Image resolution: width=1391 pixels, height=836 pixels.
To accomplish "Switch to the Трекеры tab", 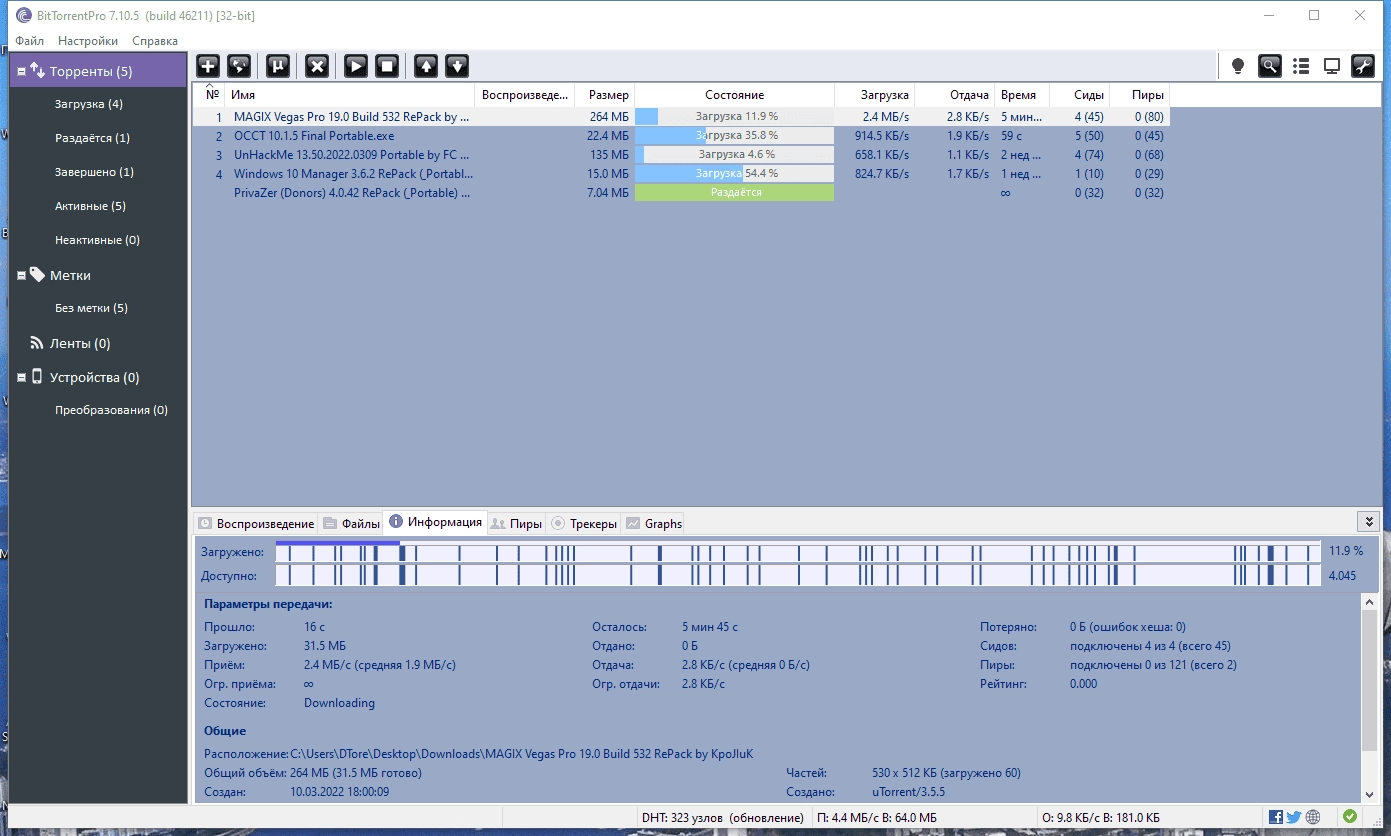I will click(584, 523).
